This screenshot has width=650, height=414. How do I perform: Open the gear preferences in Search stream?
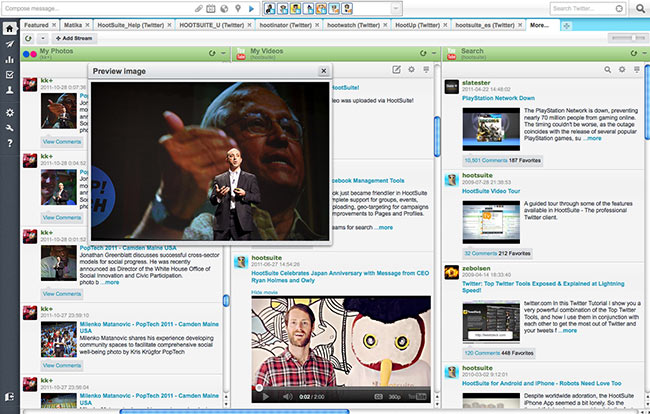(622, 70)
